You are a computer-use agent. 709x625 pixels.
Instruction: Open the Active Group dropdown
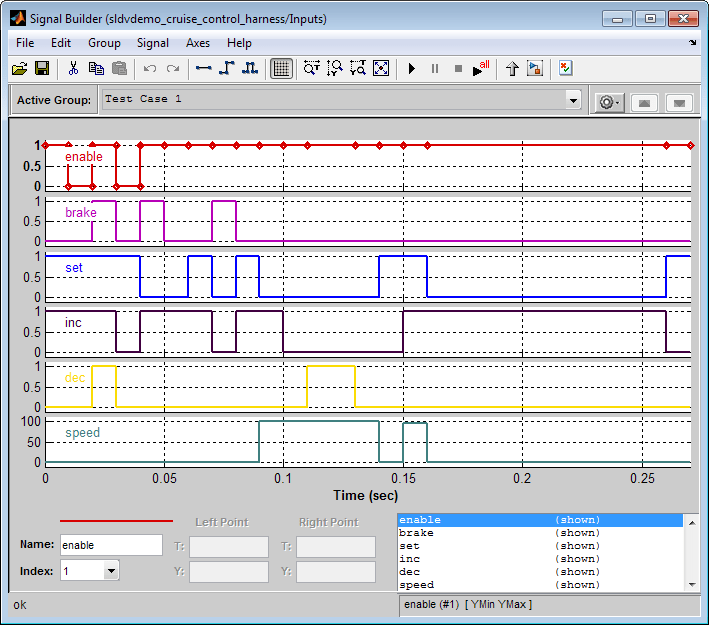(x=573, y=100)
